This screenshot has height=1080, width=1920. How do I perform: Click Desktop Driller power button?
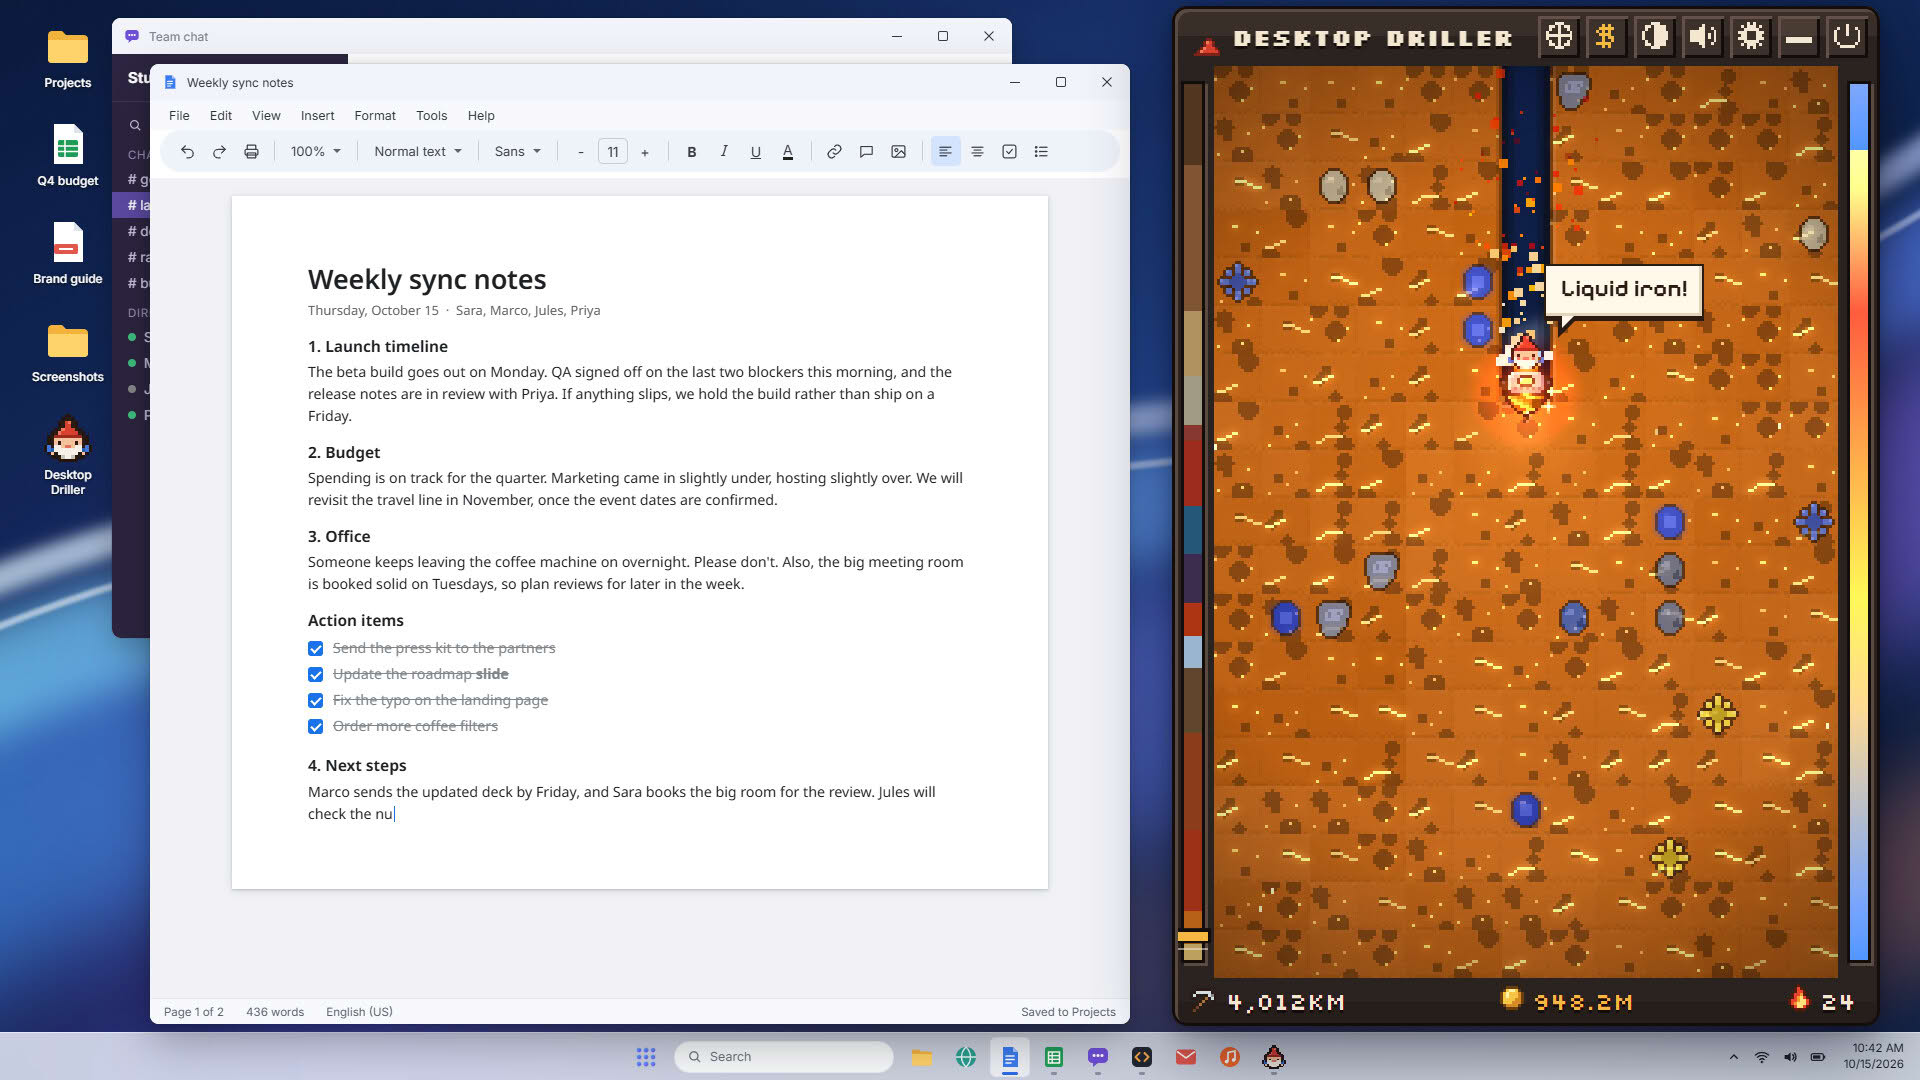tap(1846, 37)
